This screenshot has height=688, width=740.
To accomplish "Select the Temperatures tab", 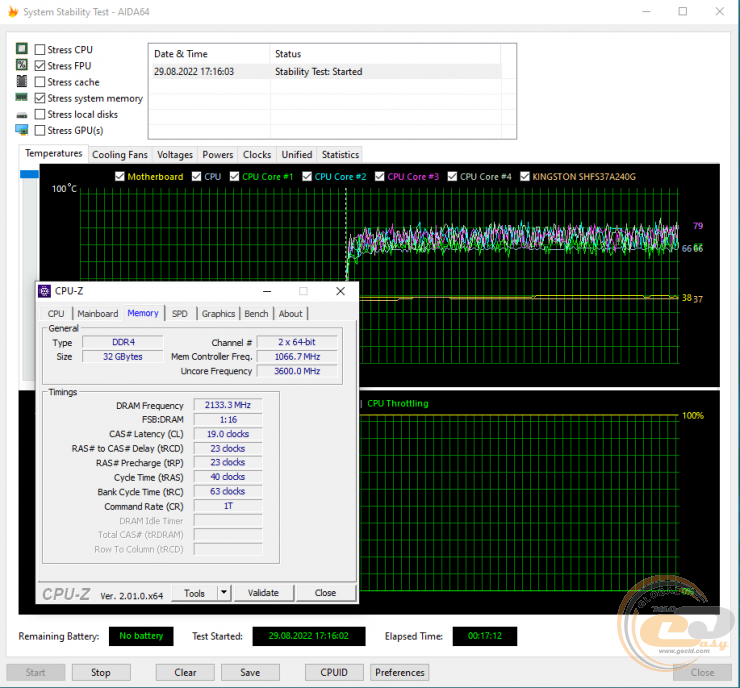I will tap(54, 154).
